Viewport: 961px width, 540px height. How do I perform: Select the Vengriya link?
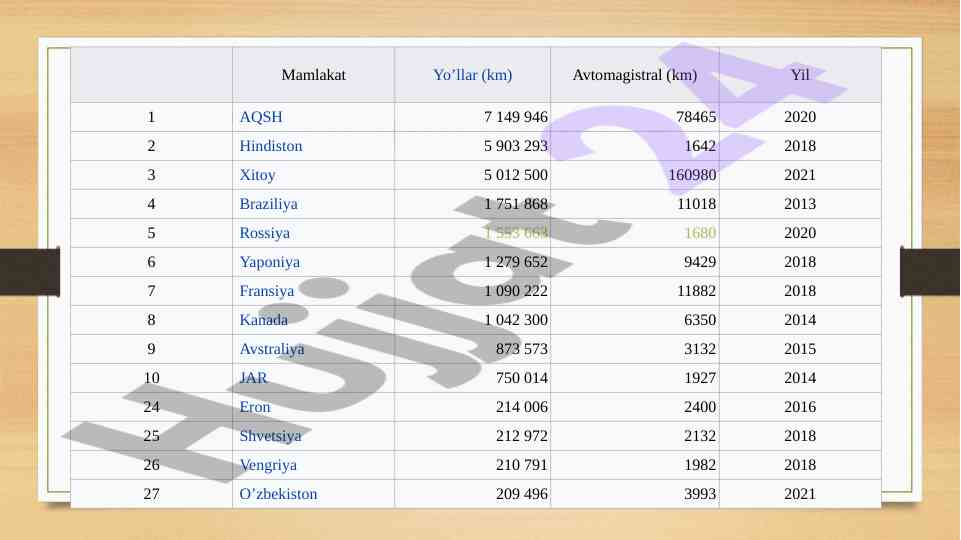click(268, 465)
